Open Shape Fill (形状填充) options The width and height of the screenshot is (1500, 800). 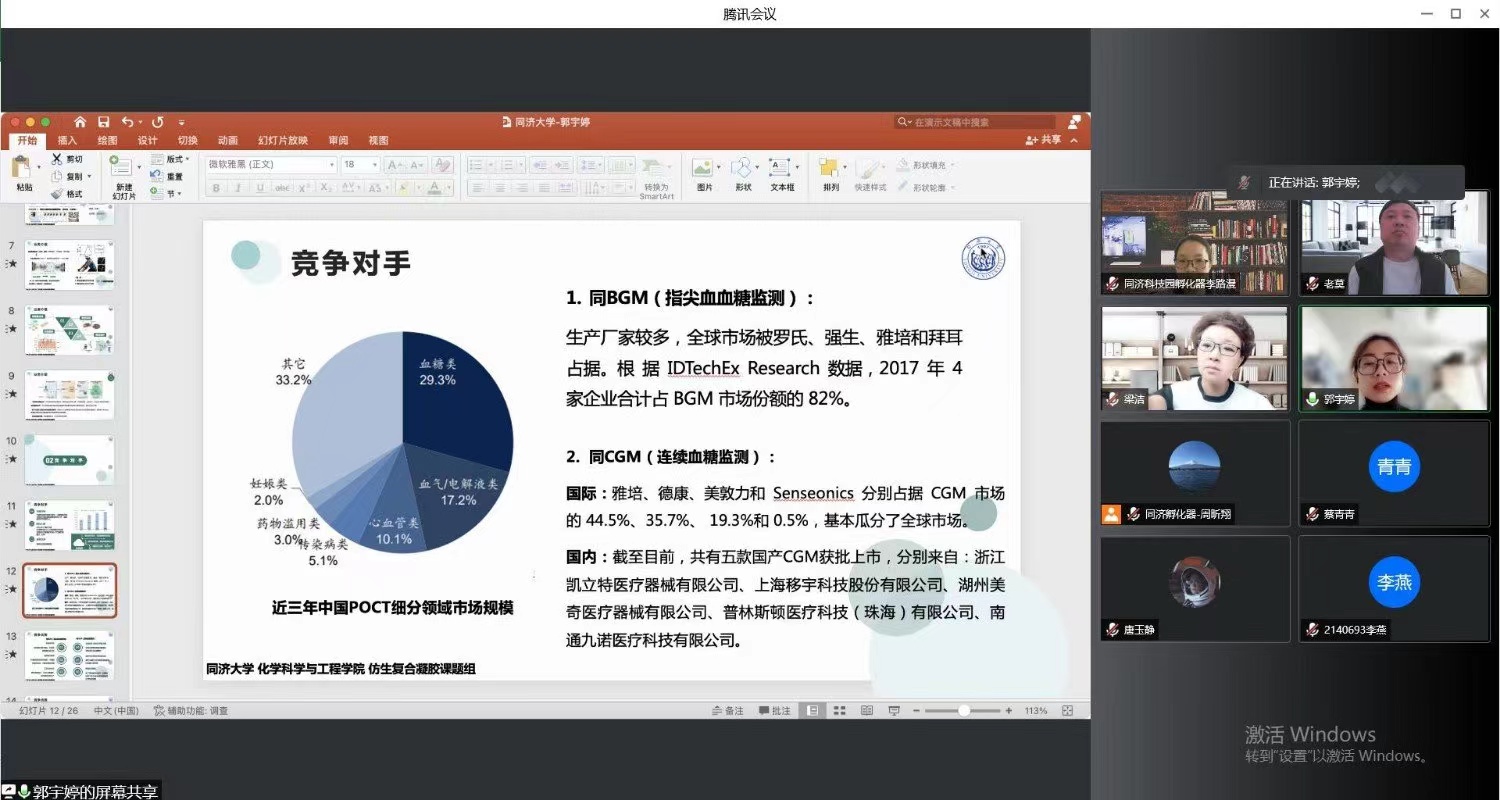[x=925, y=165]
